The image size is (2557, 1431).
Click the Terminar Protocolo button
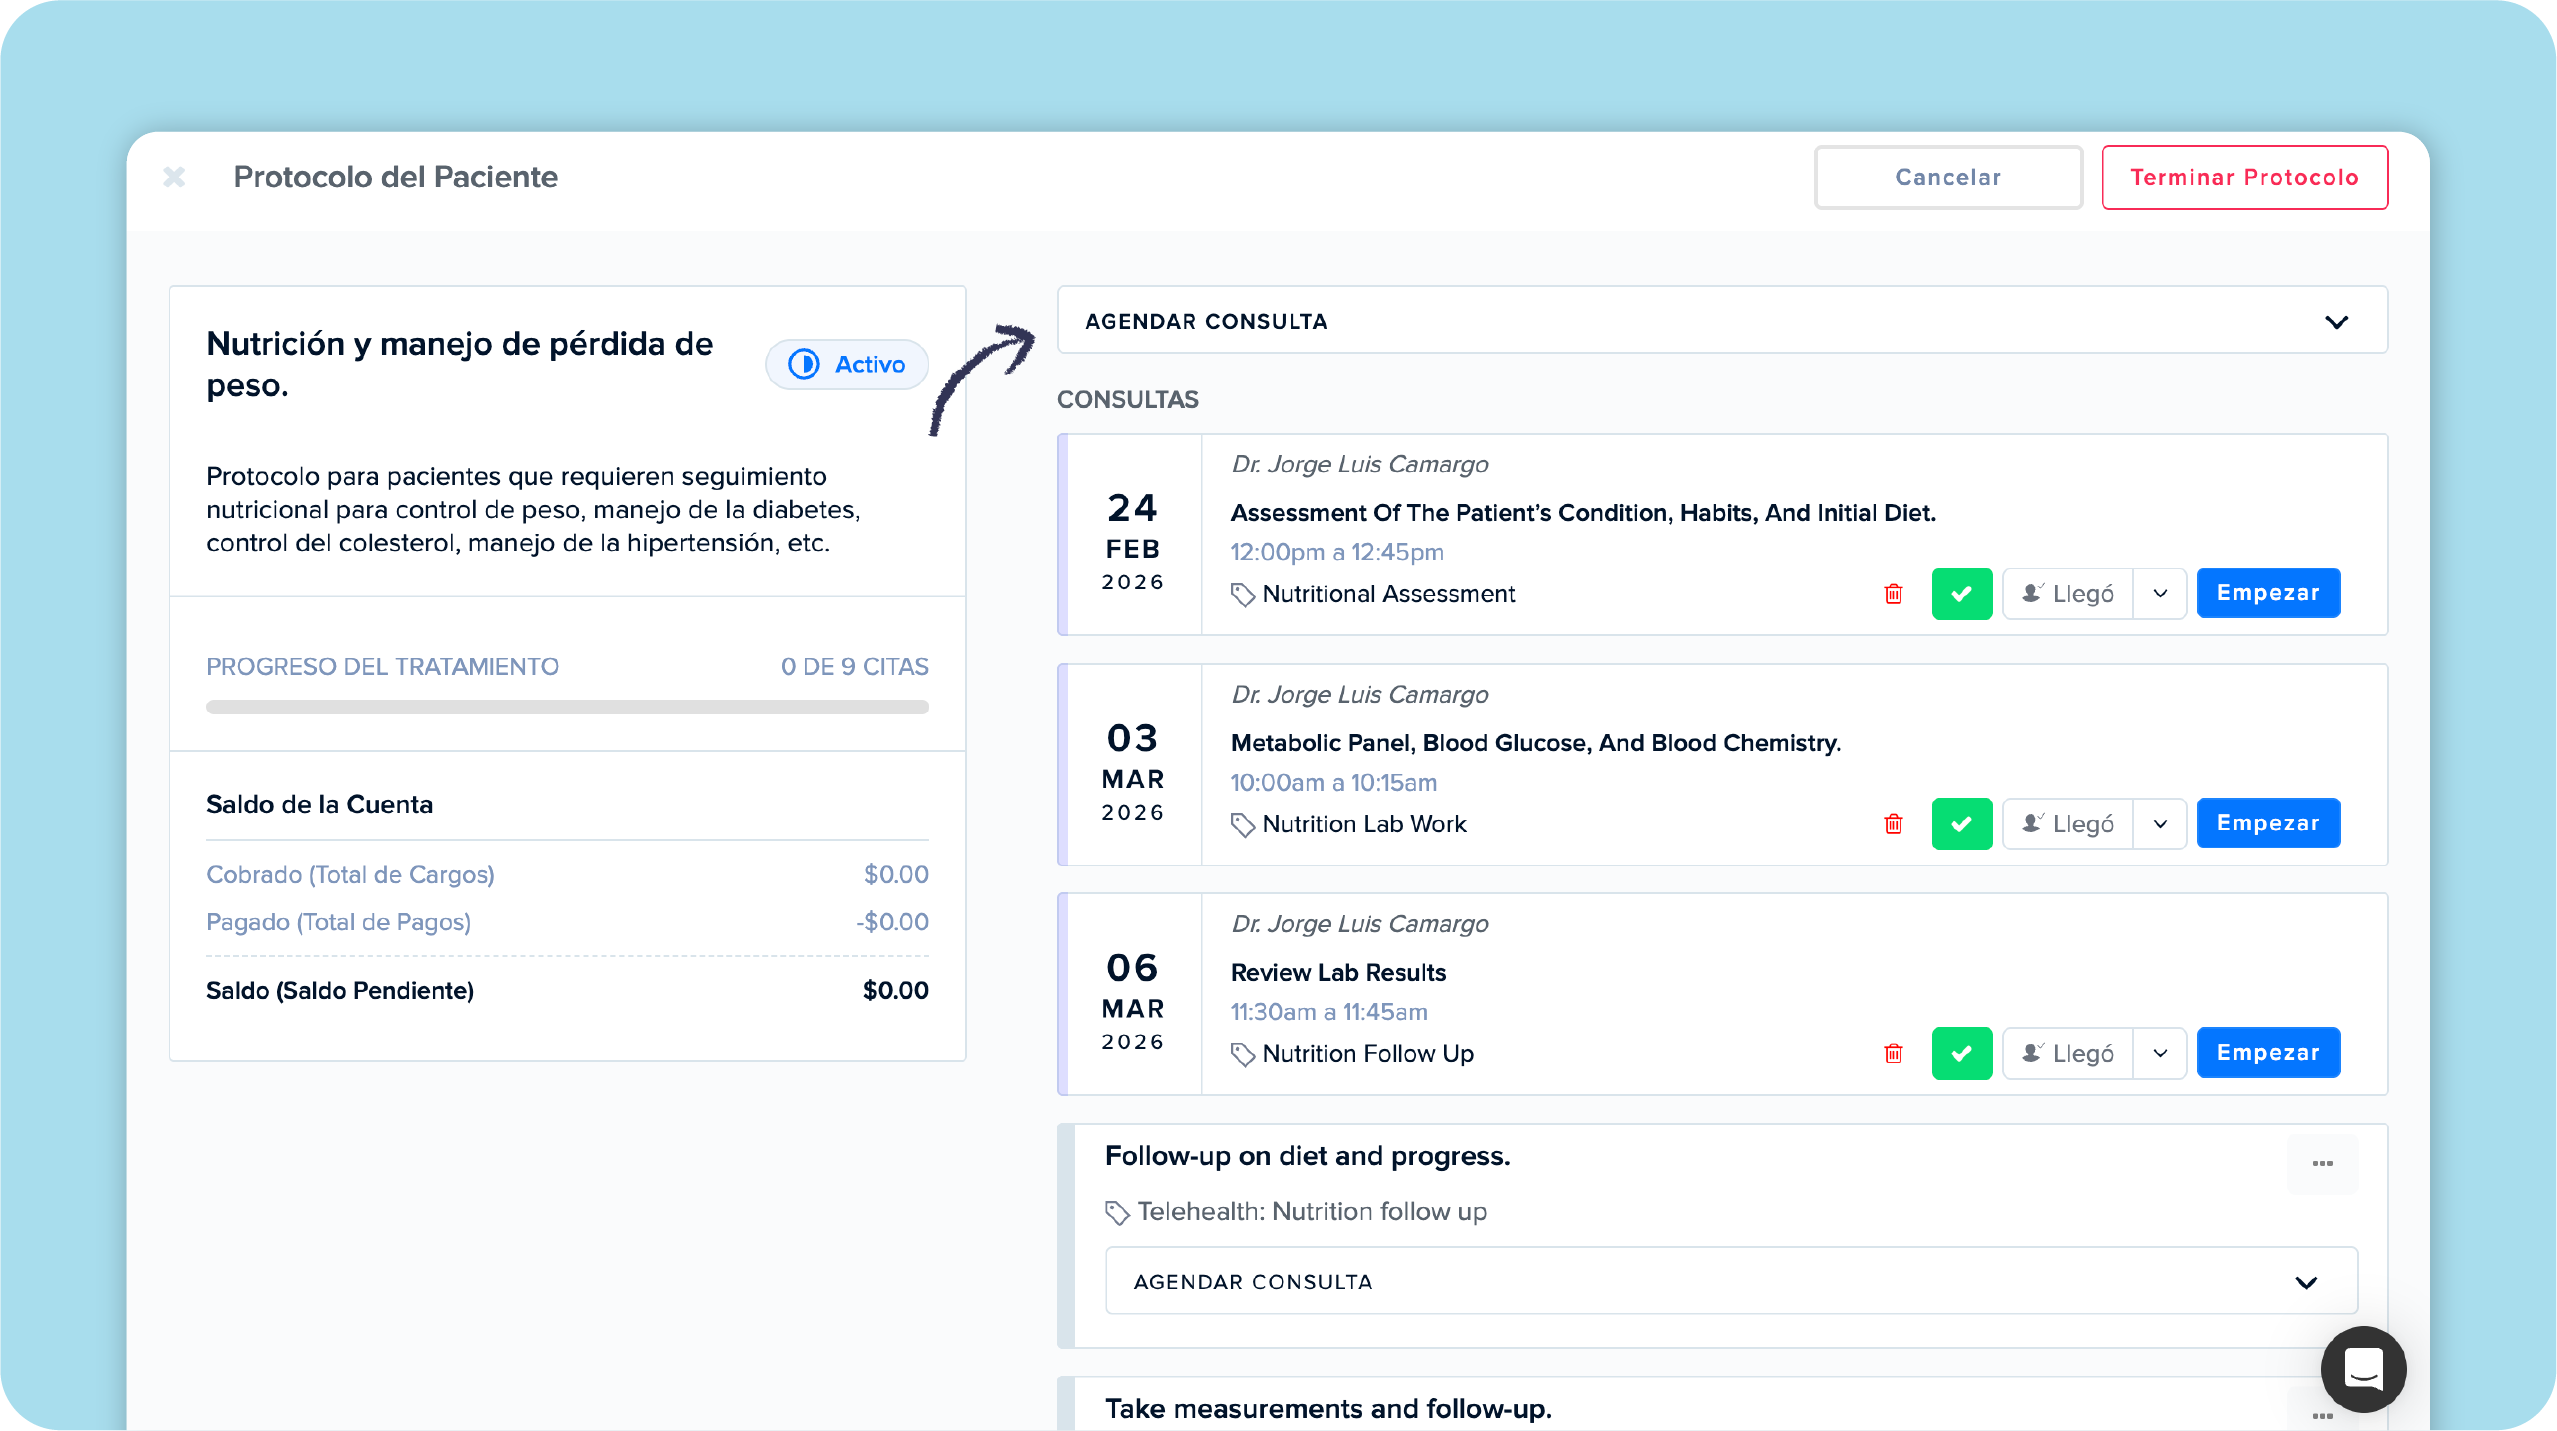click(2244, 177)
